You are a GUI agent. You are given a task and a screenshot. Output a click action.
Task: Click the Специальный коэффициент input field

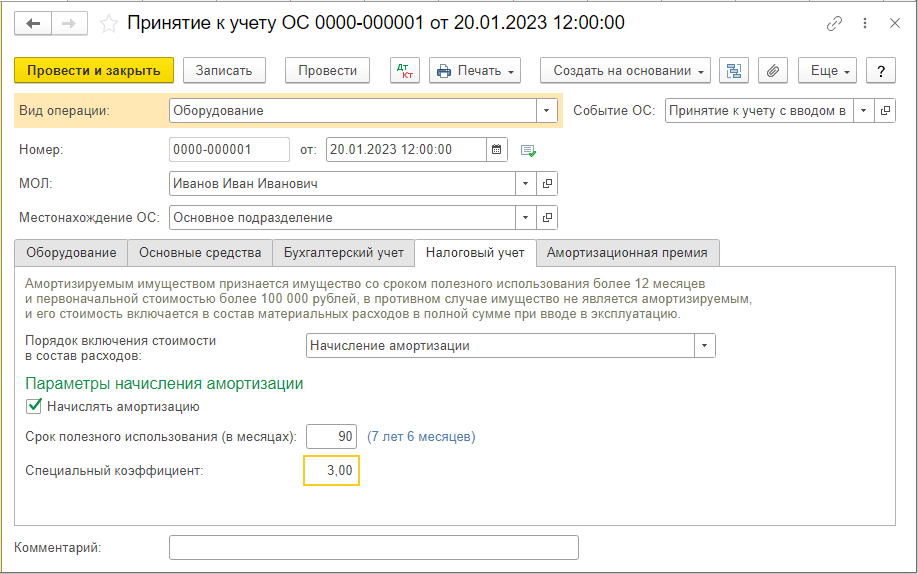(331, 470)
